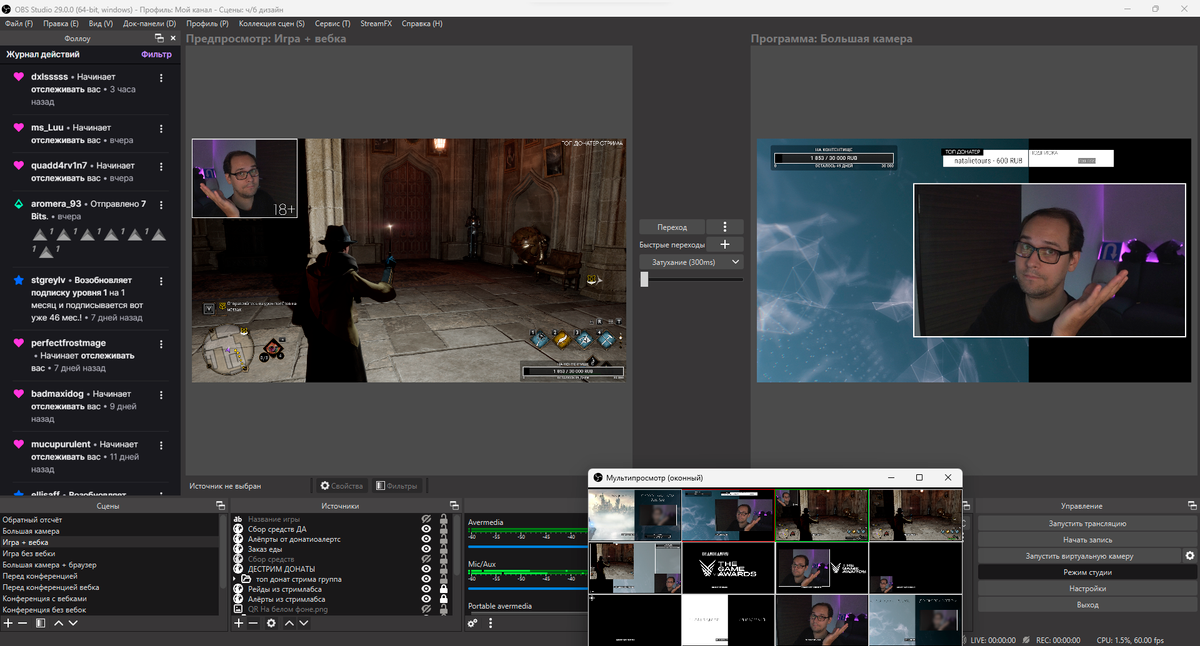
Task: Open options menu for badmaxidog event
Action: click(161, 395)
